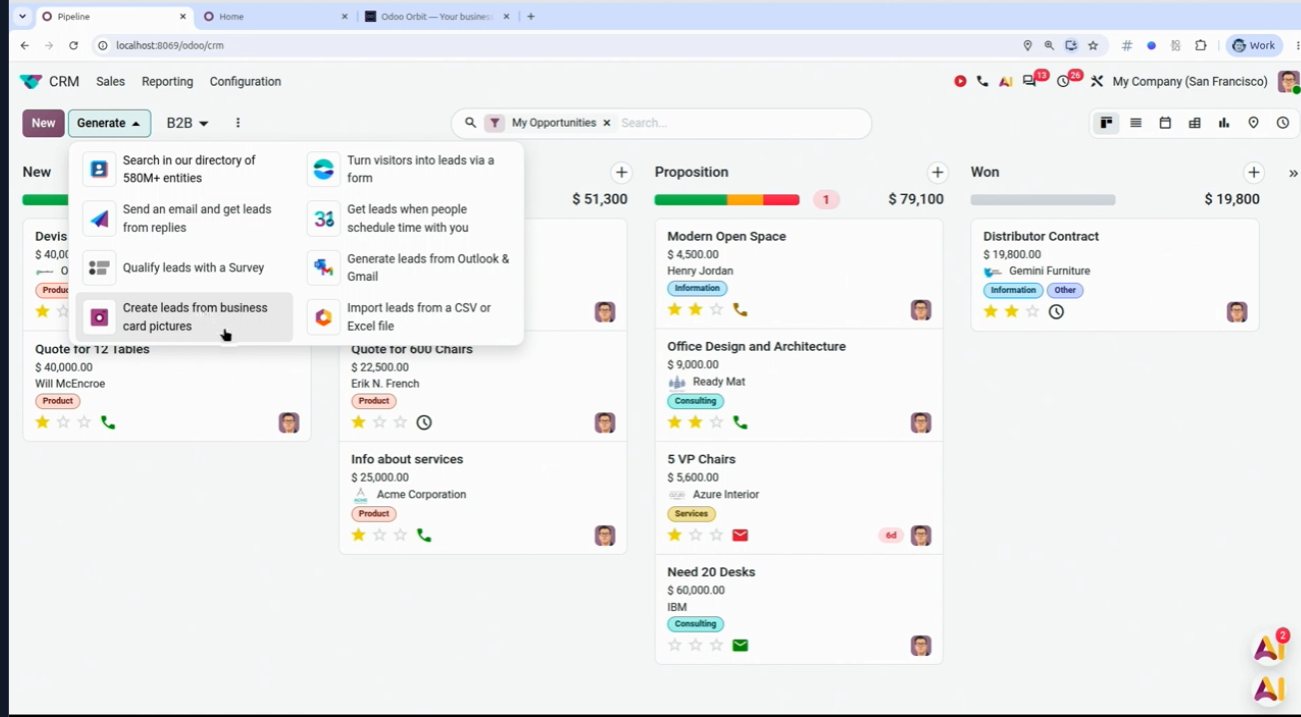Switch to map view icon
The height and width of the screenshot is (717, 1301).
click(1253, 123)
